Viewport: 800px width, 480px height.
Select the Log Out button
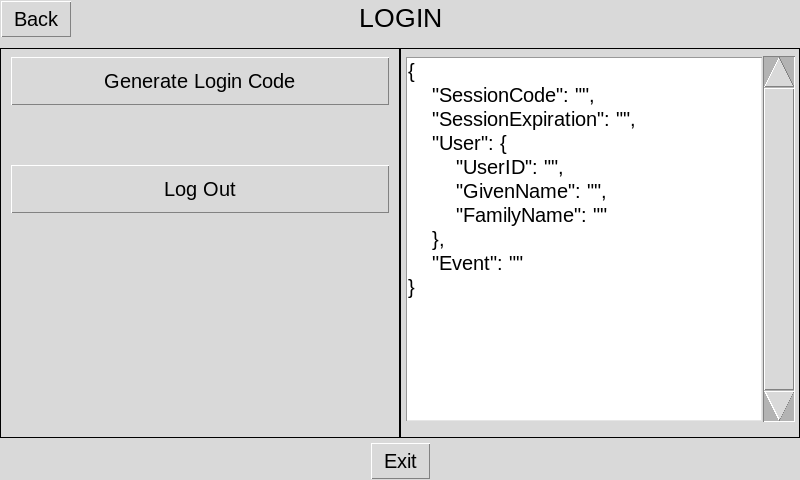[x=200, y=189]
